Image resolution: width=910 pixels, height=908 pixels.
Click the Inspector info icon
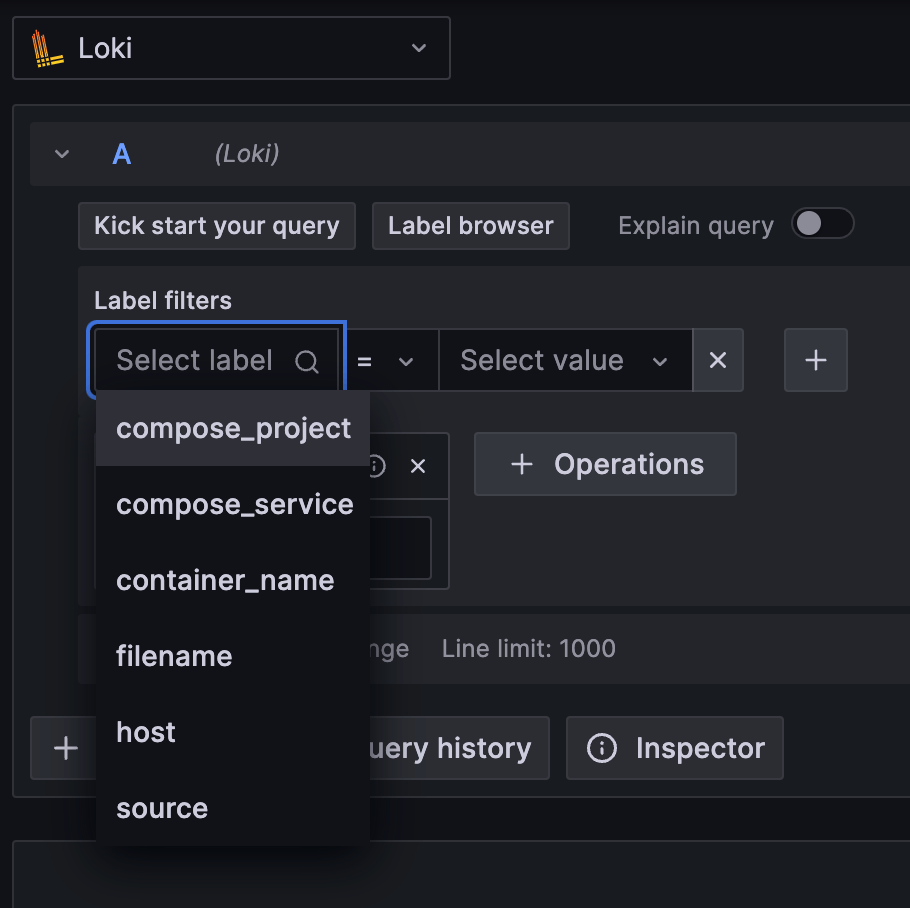point(601,749)
